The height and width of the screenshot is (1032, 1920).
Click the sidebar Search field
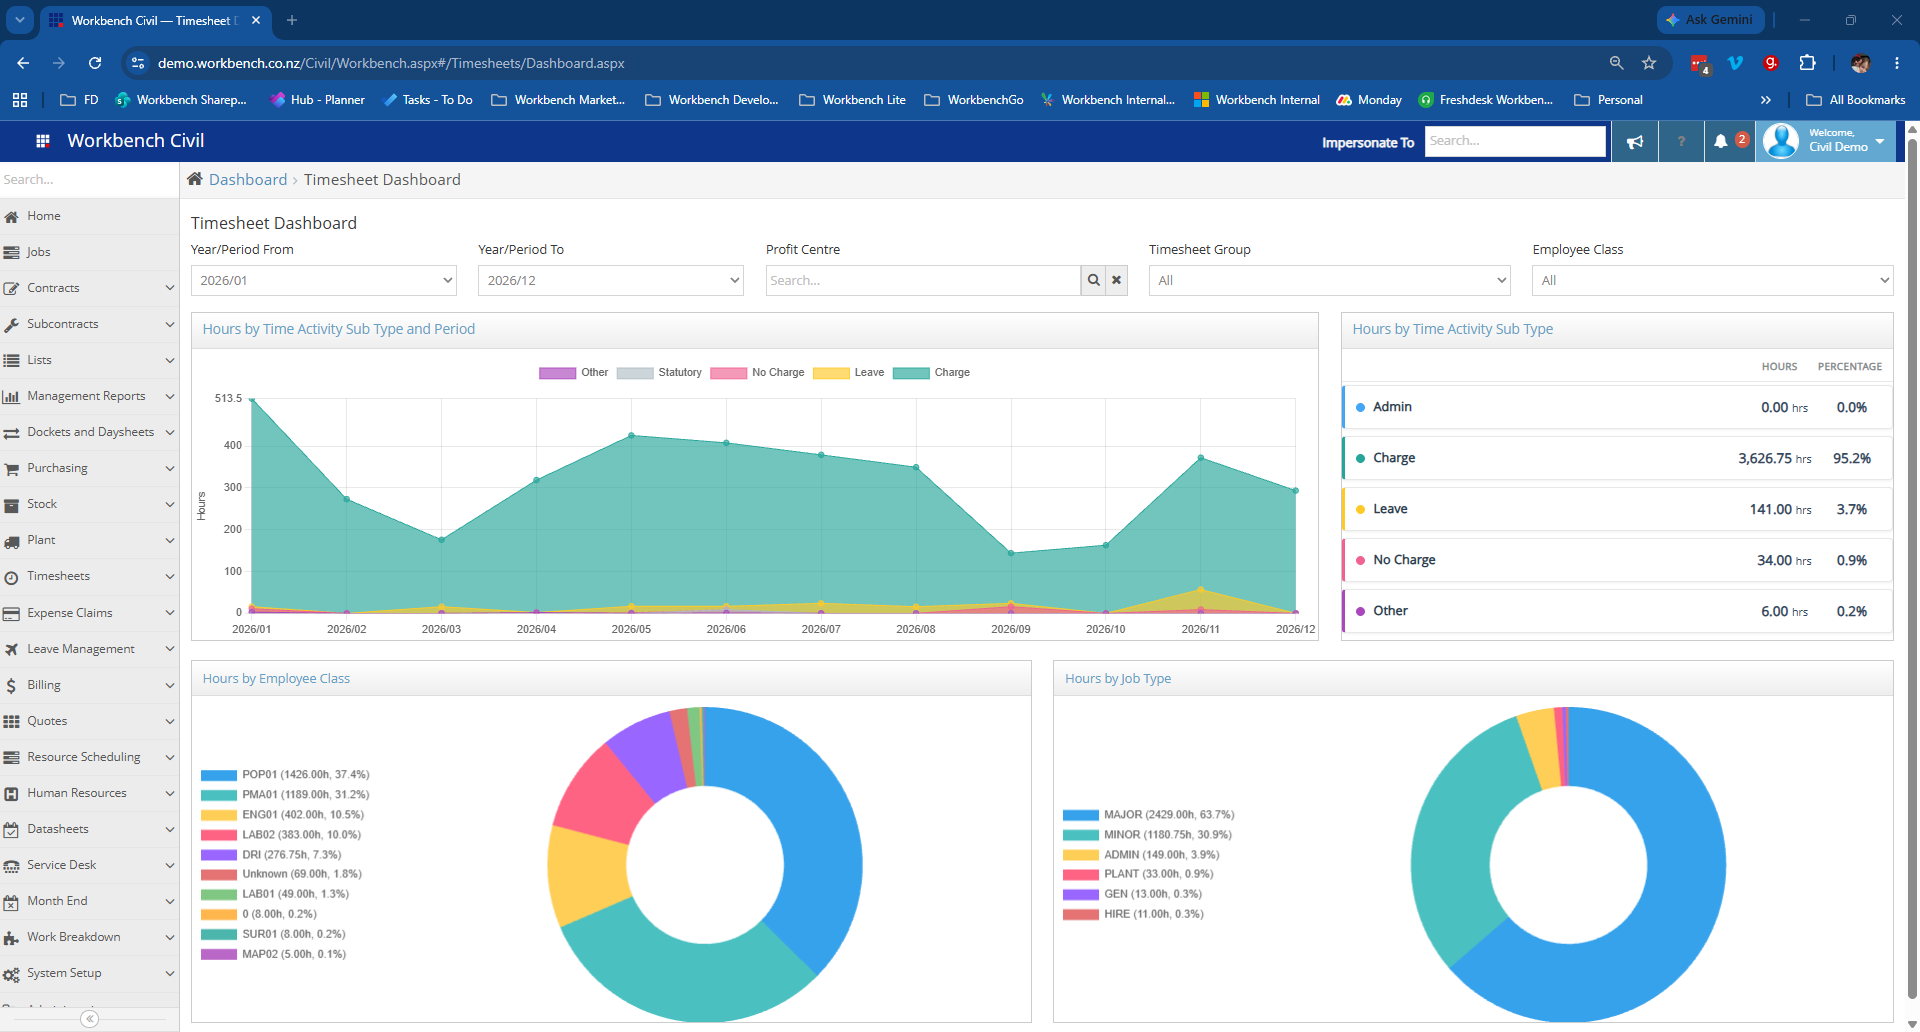click(x=89, y=180)
